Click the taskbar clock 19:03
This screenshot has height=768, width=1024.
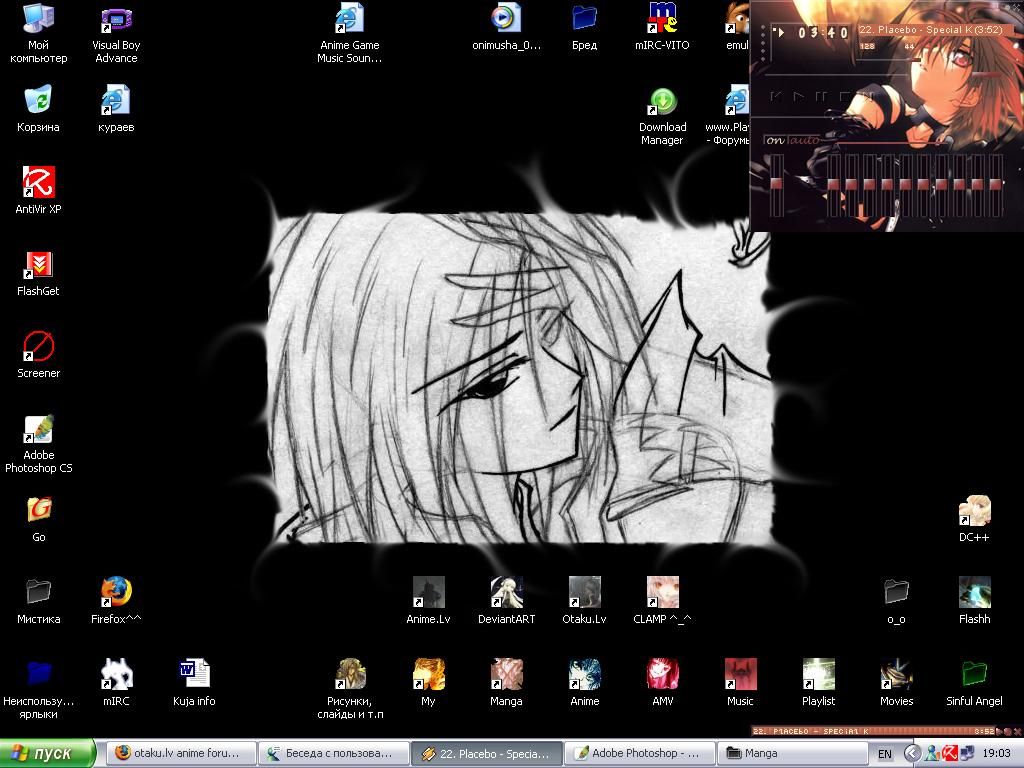tap(997, 754)
